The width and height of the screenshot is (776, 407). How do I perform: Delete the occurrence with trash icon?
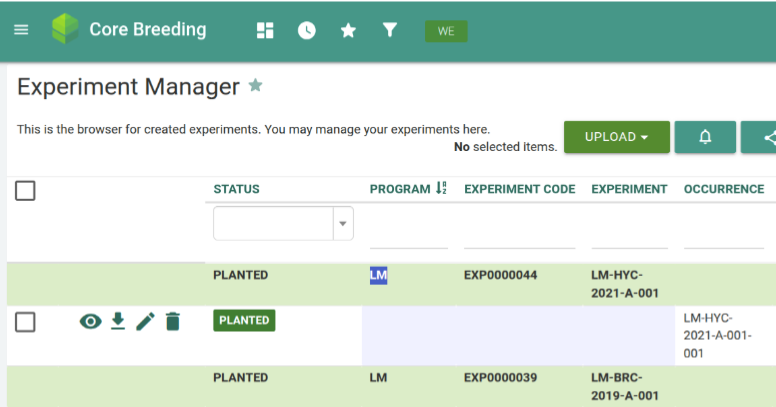173,321
